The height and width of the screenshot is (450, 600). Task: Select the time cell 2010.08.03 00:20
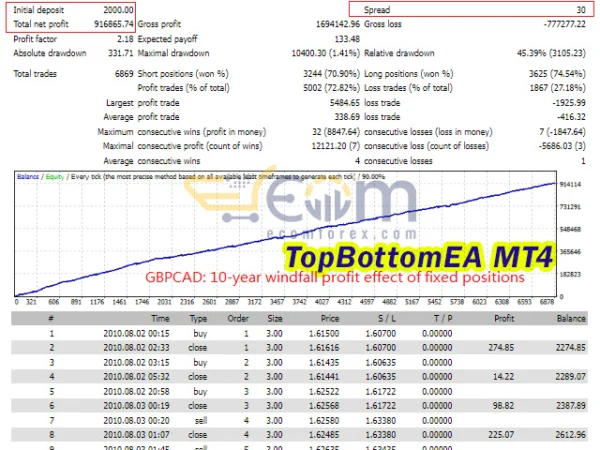(x=136, y=421)
